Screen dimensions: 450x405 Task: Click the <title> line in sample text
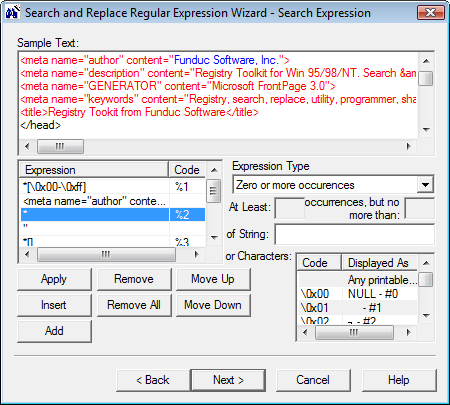[x=139, y=112]
